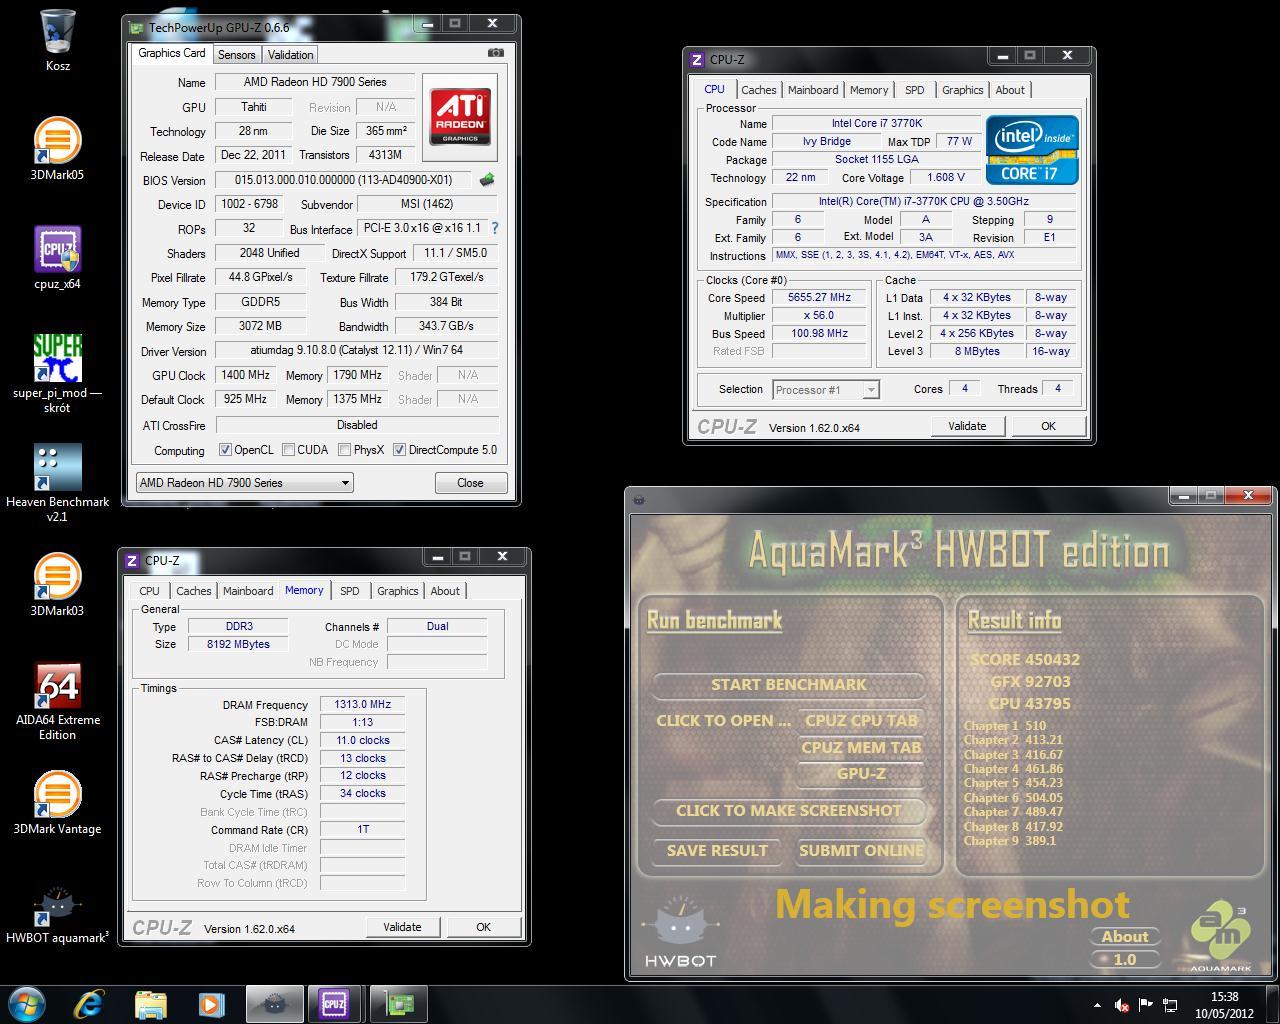
Task: Click the Core Speed 5655.27 MHz field
Action: pos(819,298)
